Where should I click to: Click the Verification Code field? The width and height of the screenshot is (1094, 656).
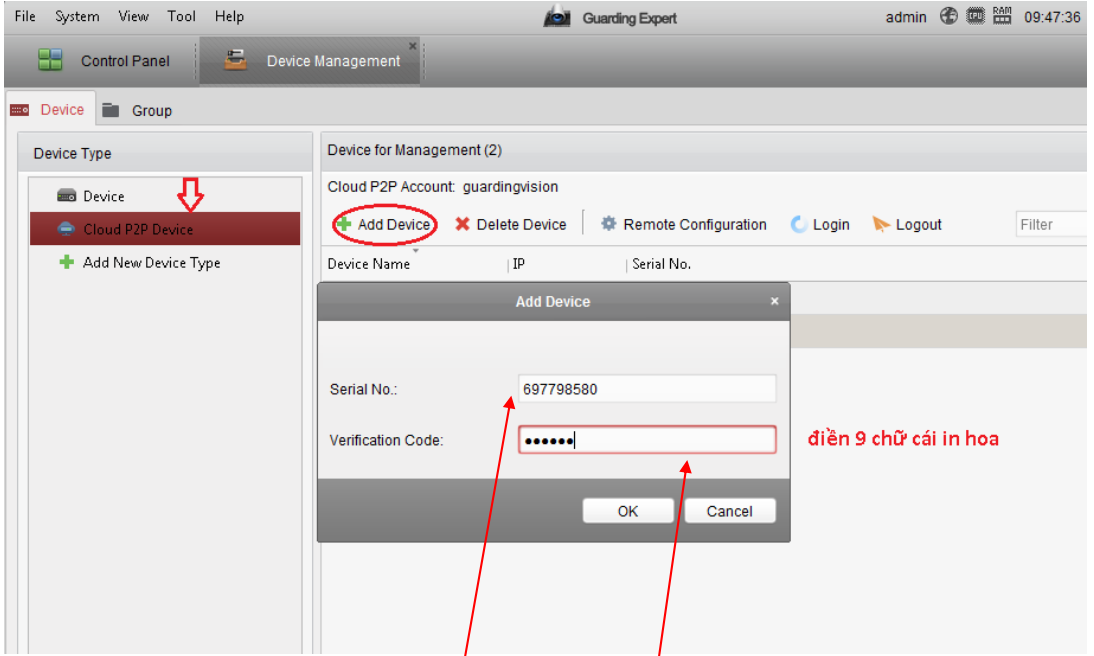647,440
